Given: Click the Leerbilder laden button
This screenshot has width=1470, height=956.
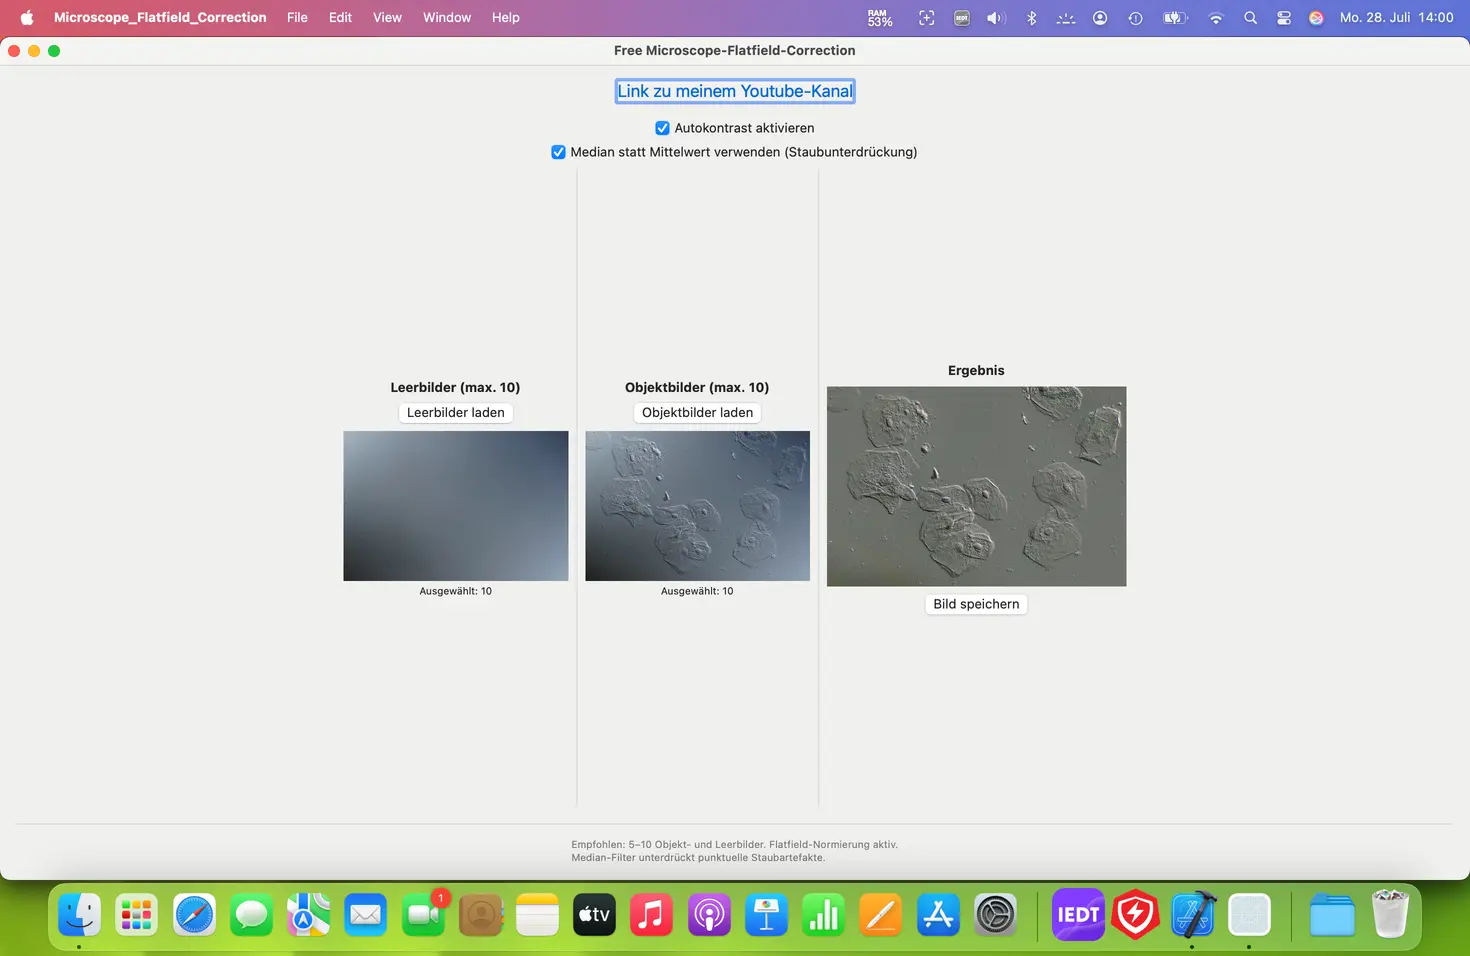Looking at the screenshot, I should click(x=455, y=413).
